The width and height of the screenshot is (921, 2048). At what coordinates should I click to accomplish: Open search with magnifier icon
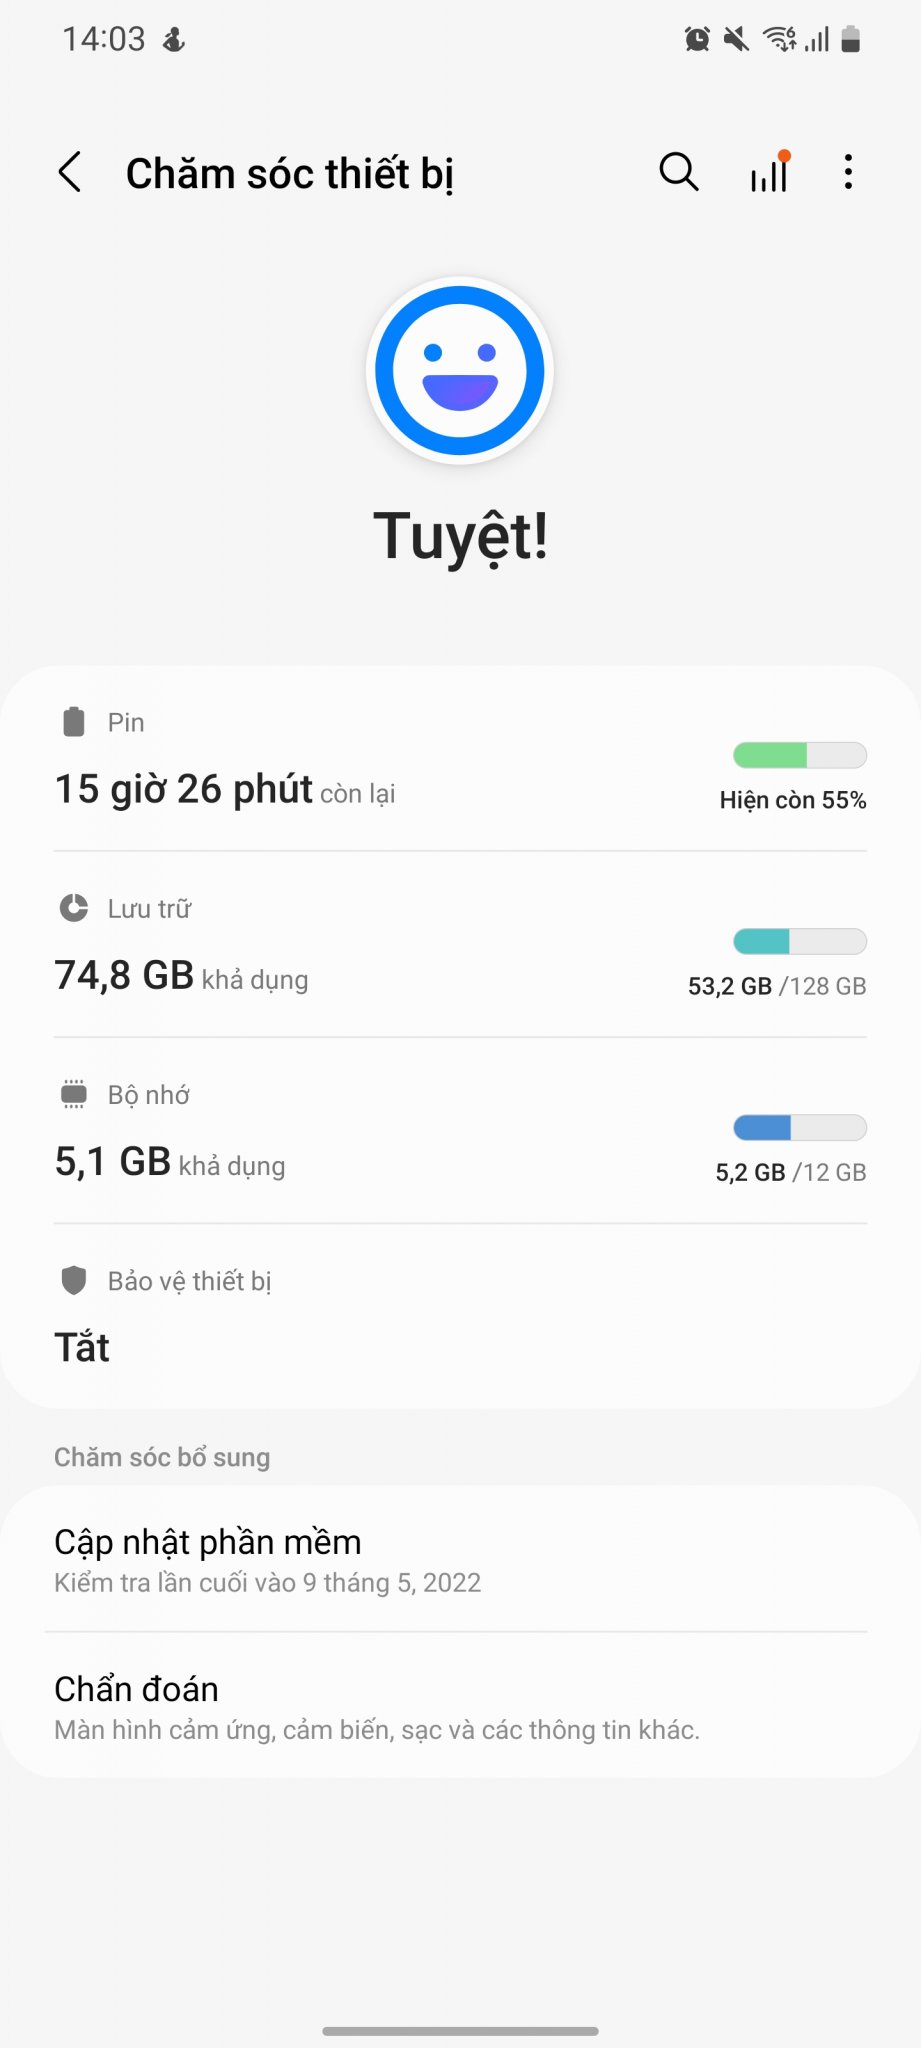click(x=678, y=172)
